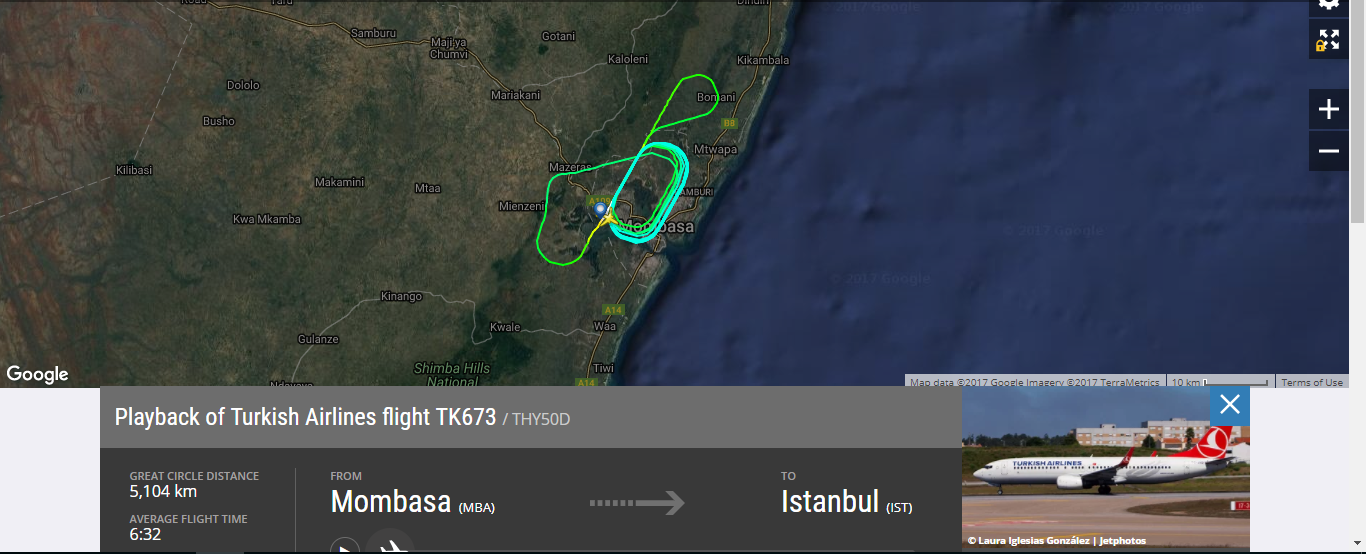This screenshot has width=1366, height=554.
Task: Toggle locked fullscreen map view
Action: point(1328,40)
